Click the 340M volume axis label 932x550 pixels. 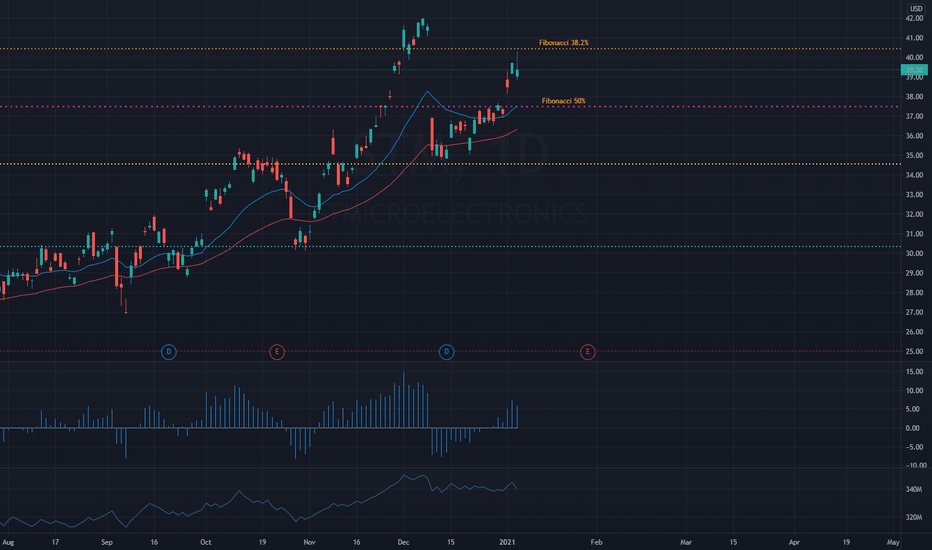pyautogui.click(x=914, y=490)
